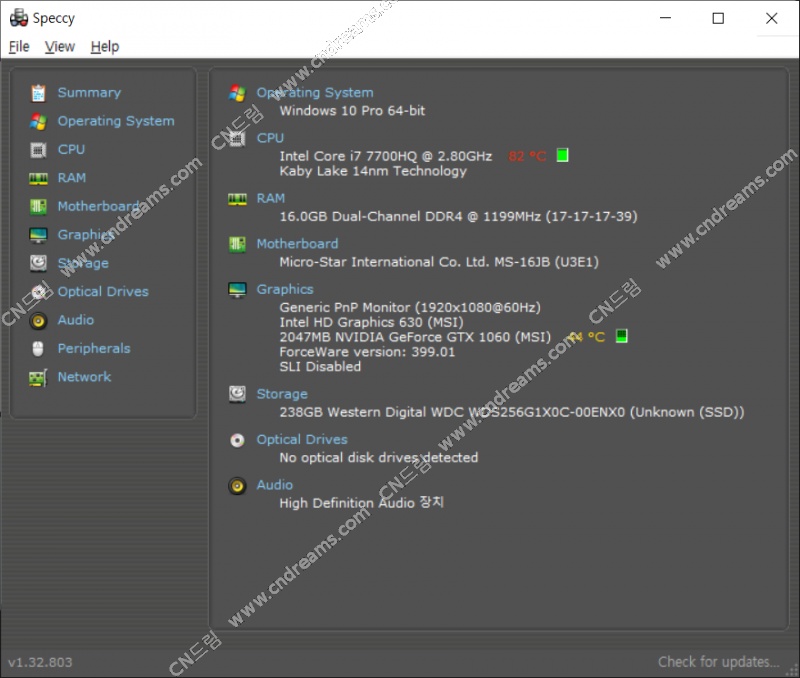Switch to Audio in the sidebar
This screenshot has width=800, height=678.
pyautogui.click(x=76, y=320)
